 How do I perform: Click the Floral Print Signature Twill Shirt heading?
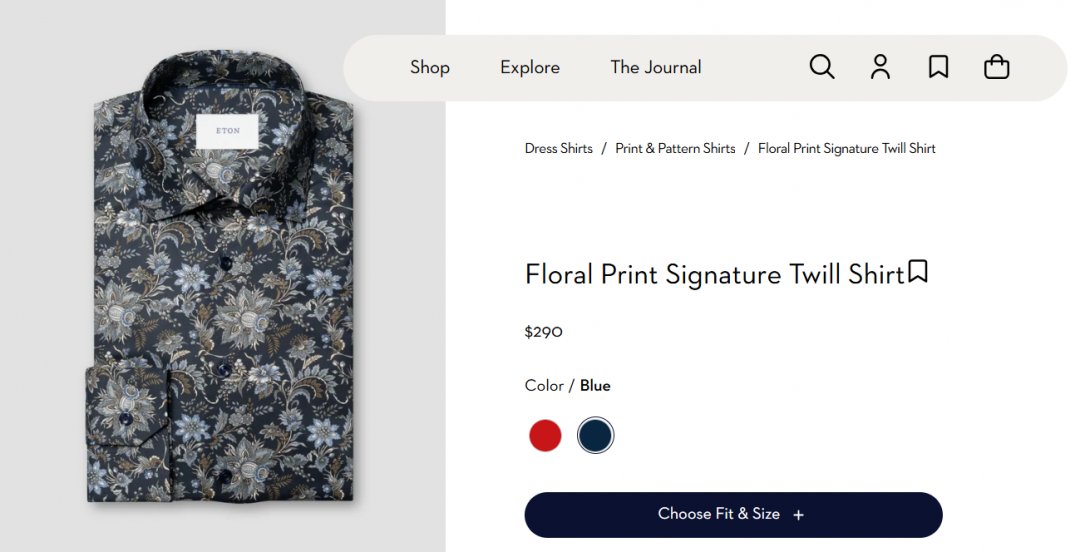pyautogui.click(x=714, y=274)
